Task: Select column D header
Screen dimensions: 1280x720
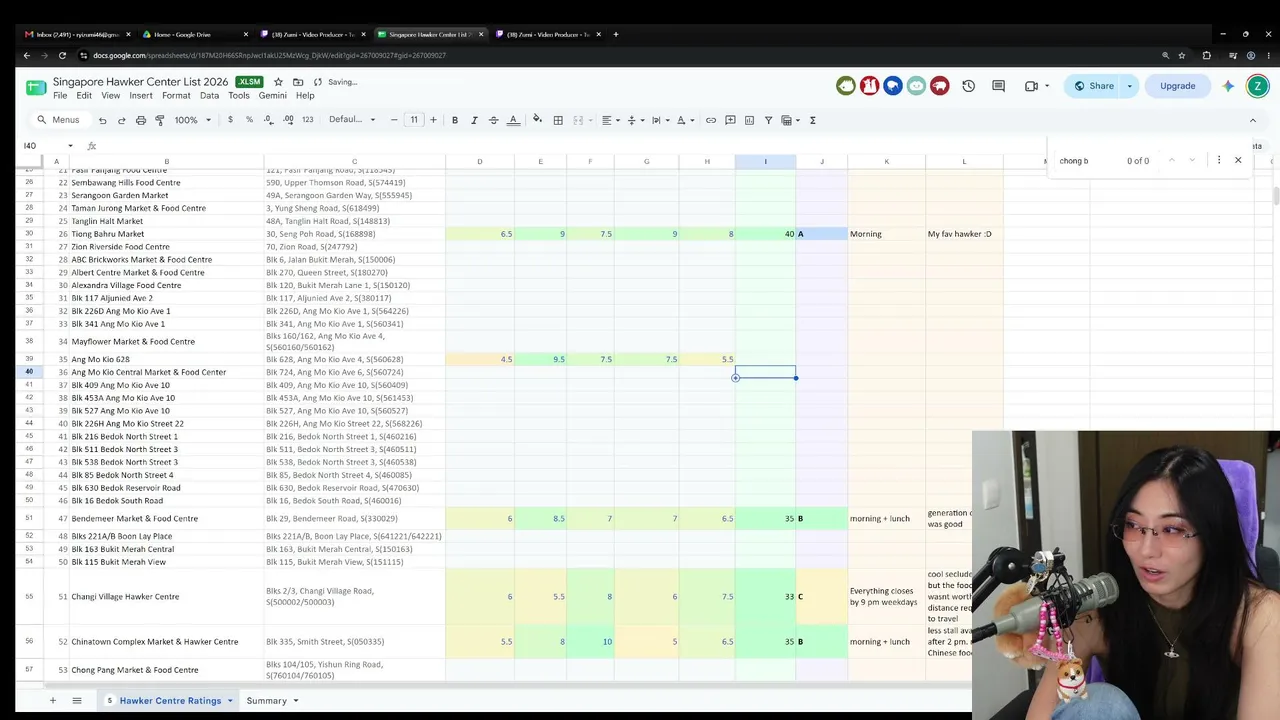Action: [479, 161]
